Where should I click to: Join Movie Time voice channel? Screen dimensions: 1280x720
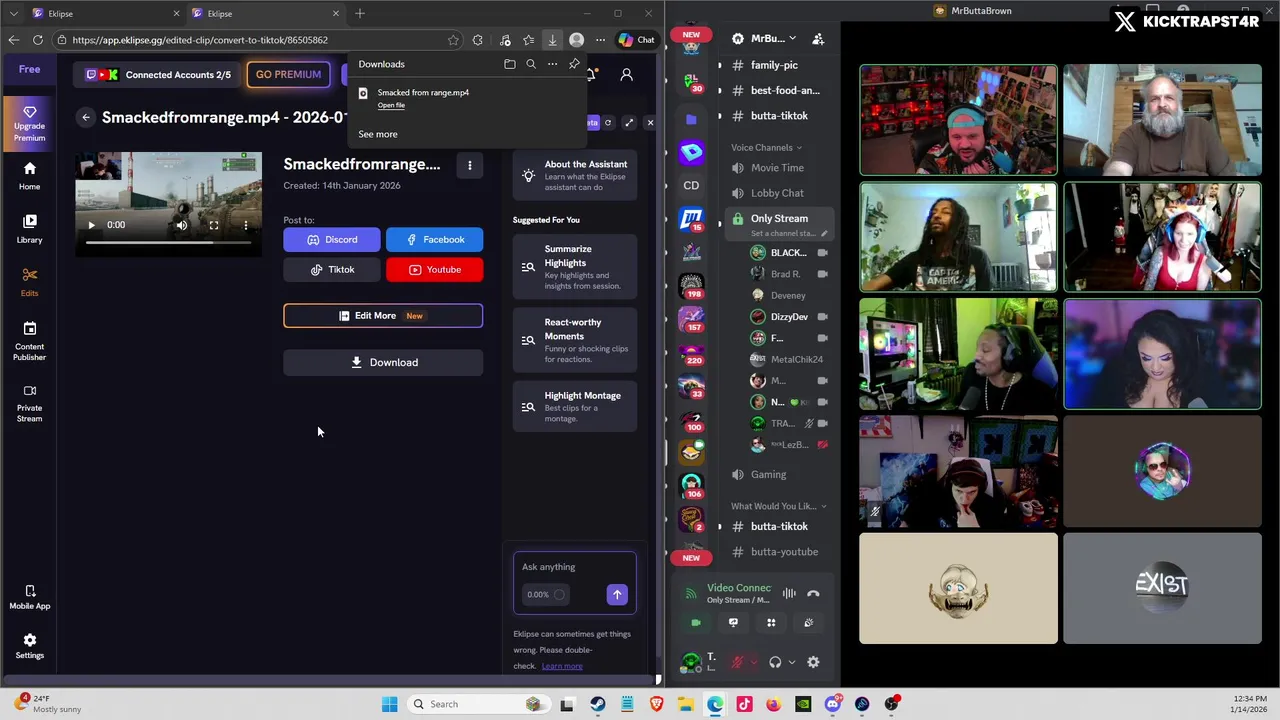[777, 168]
